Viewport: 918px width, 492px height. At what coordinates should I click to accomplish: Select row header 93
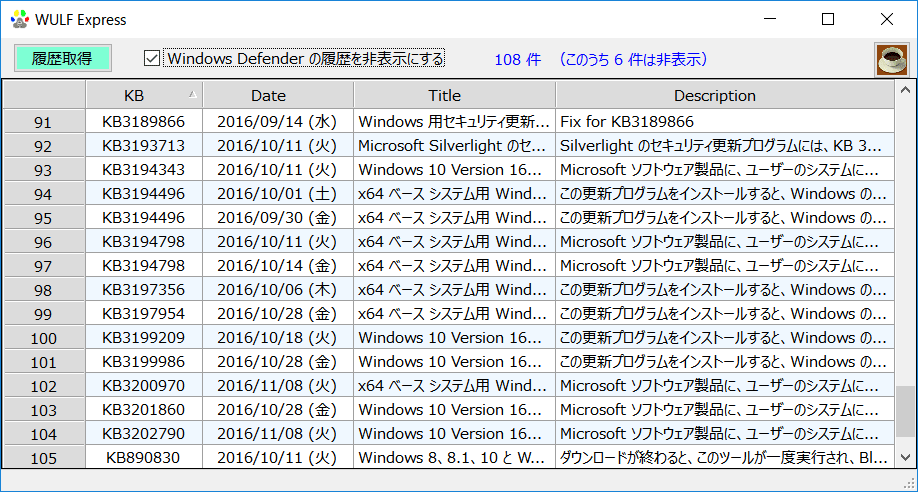point(43,170)
